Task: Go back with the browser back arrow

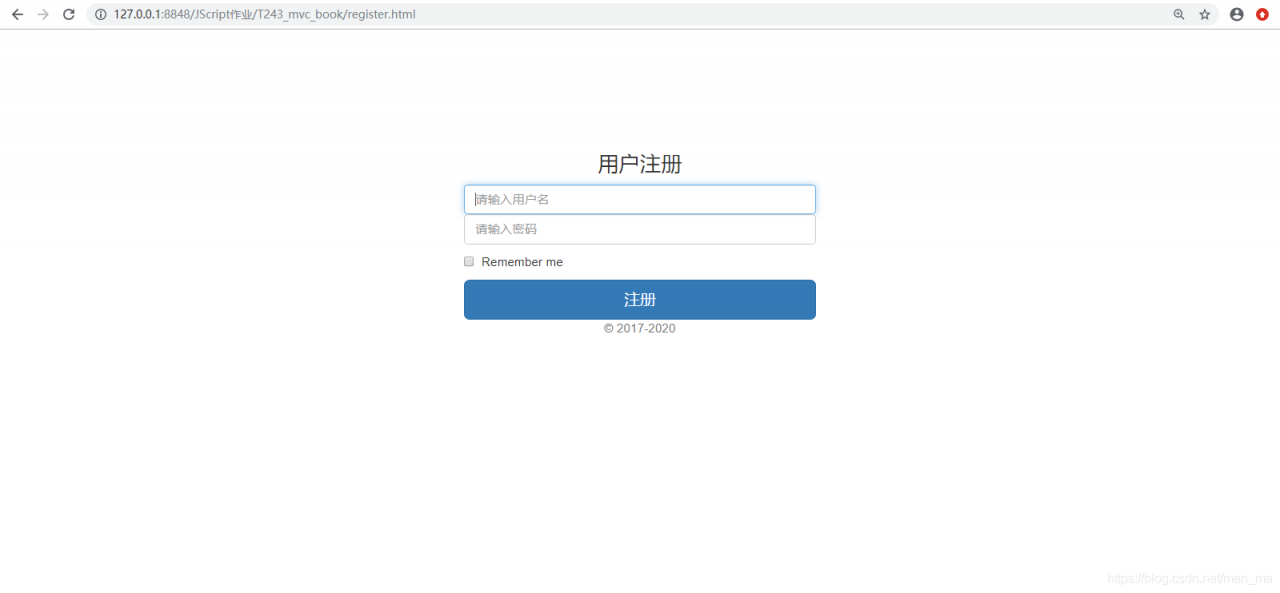Action: coord(17,15)
